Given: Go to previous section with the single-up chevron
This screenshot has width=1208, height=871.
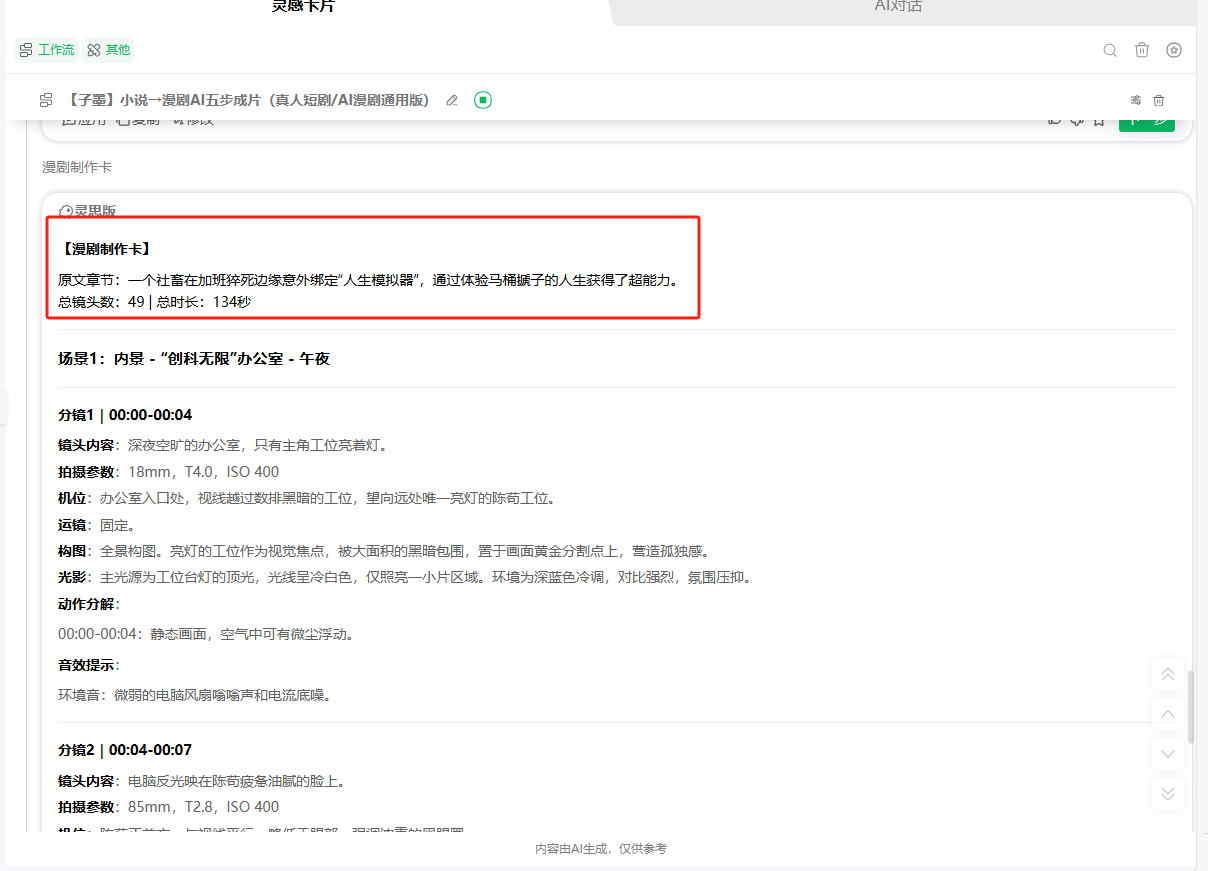Looking at the screenshot, I should pyautogui.click(x=1168, y=714).
